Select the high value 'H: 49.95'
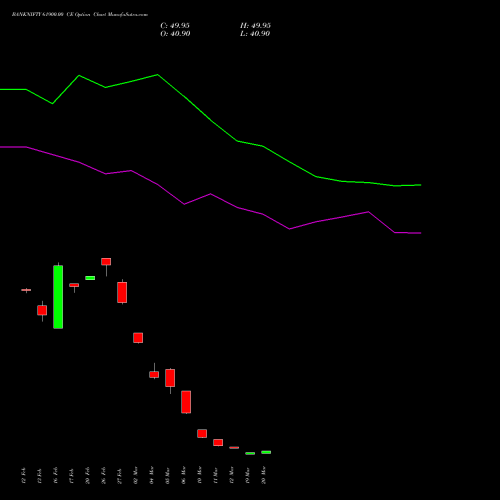This screenshot has width=500, height=500. tap(255, 26)
